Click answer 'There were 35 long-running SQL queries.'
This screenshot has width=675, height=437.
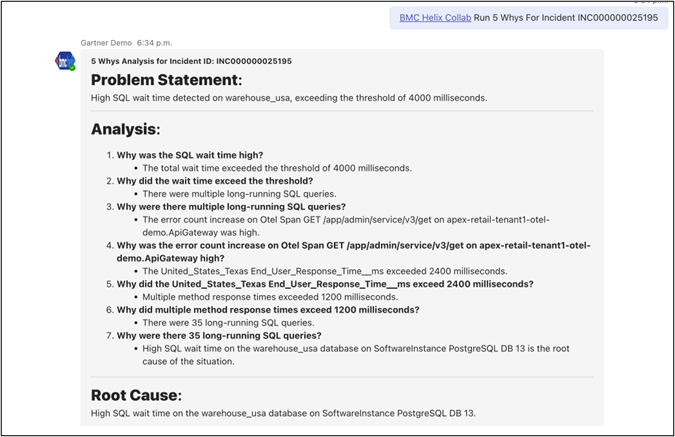[229, 323]
